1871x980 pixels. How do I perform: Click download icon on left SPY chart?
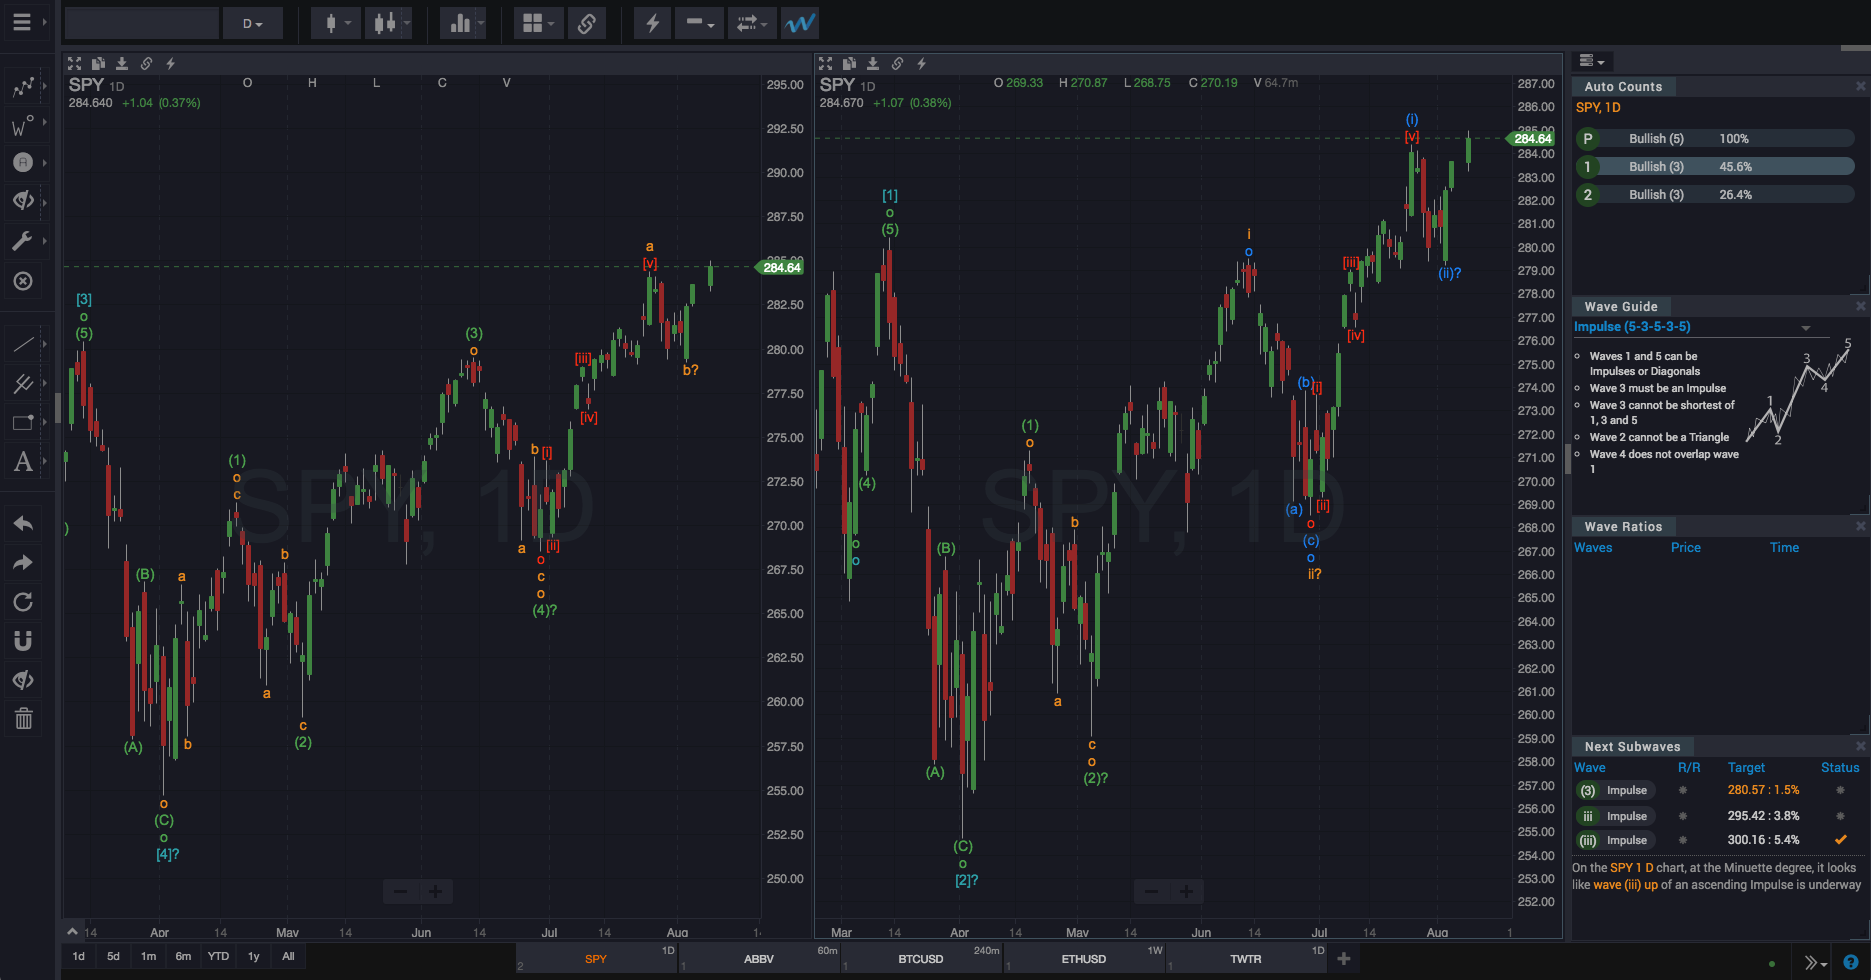pos(122,63)
